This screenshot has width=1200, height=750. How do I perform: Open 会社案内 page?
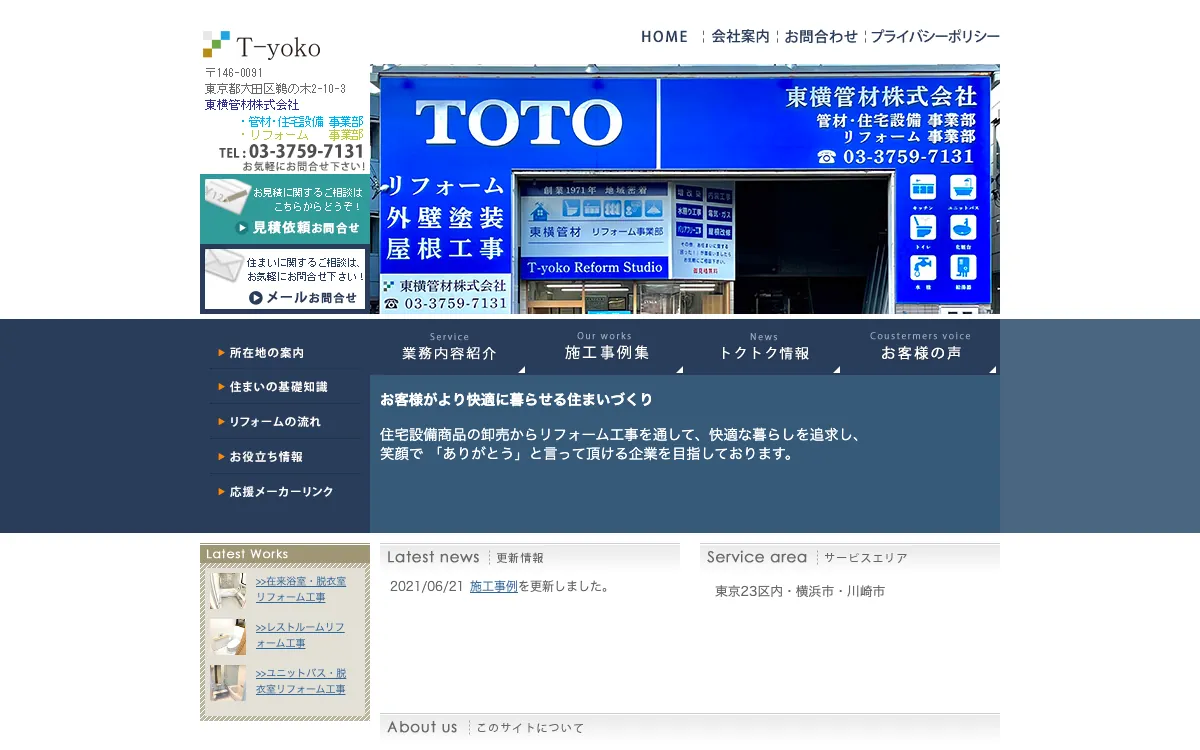[x=740, y=37]
